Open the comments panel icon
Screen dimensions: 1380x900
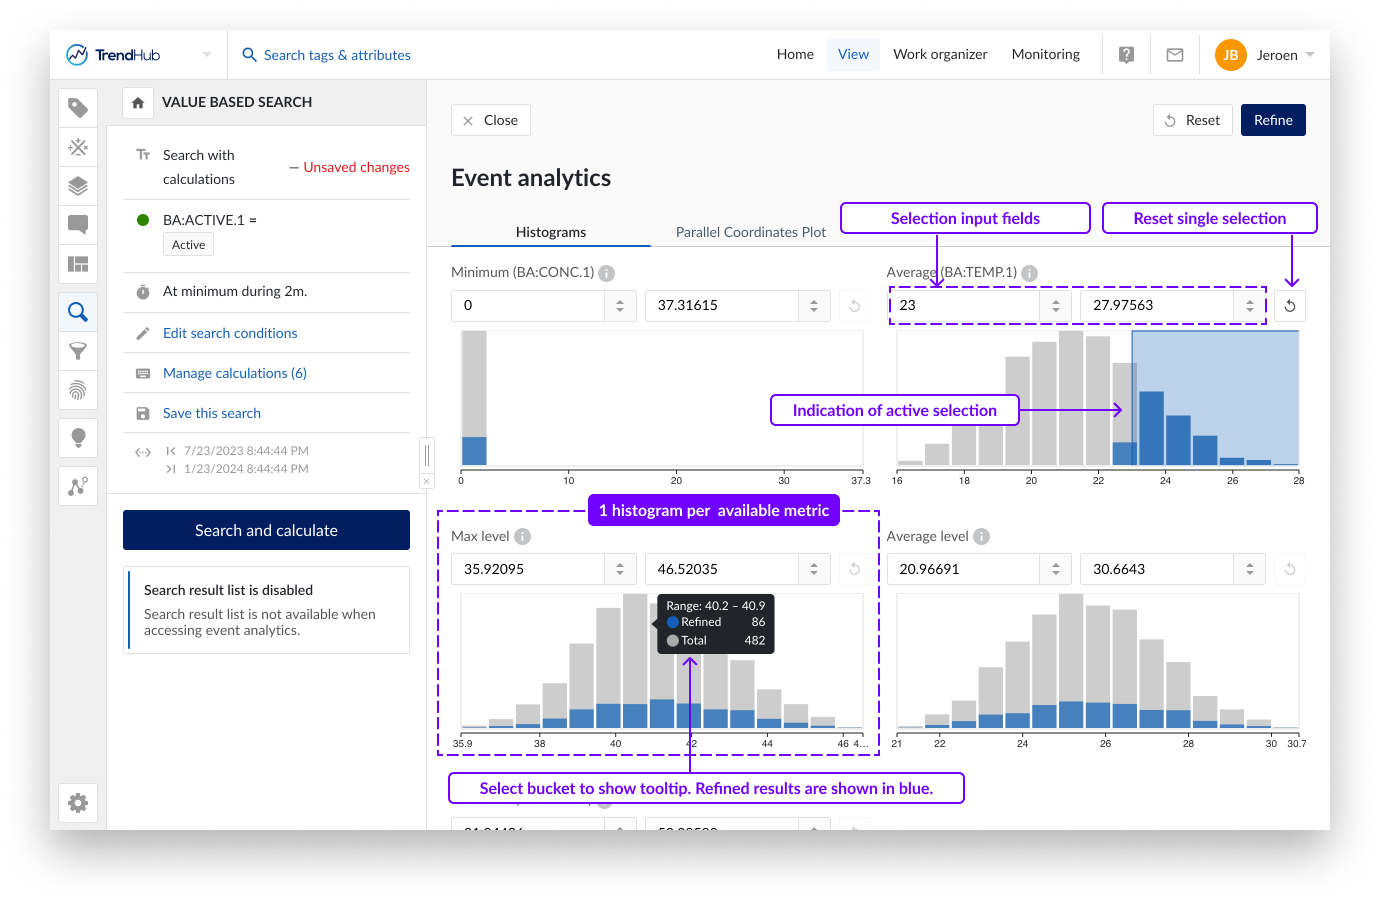(x=78, y=225)
